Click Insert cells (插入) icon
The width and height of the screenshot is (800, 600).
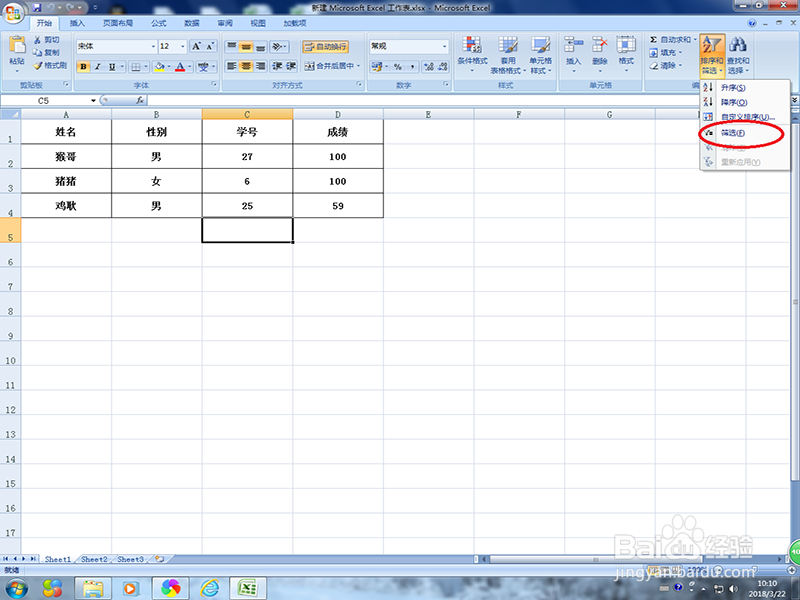[573, 45]
